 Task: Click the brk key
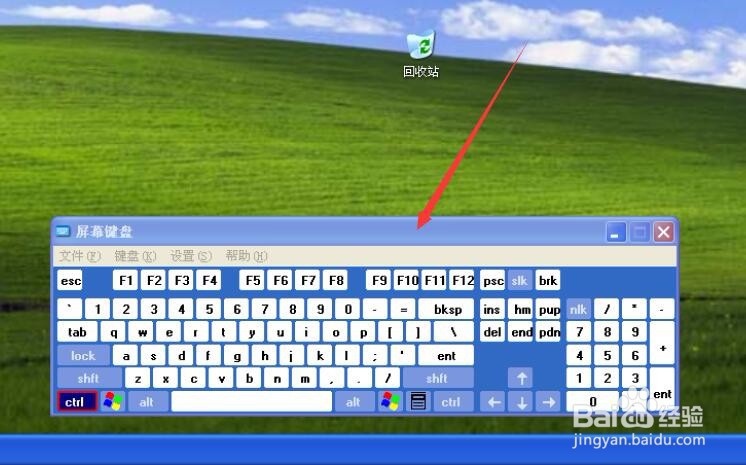(x=548, y=280)
